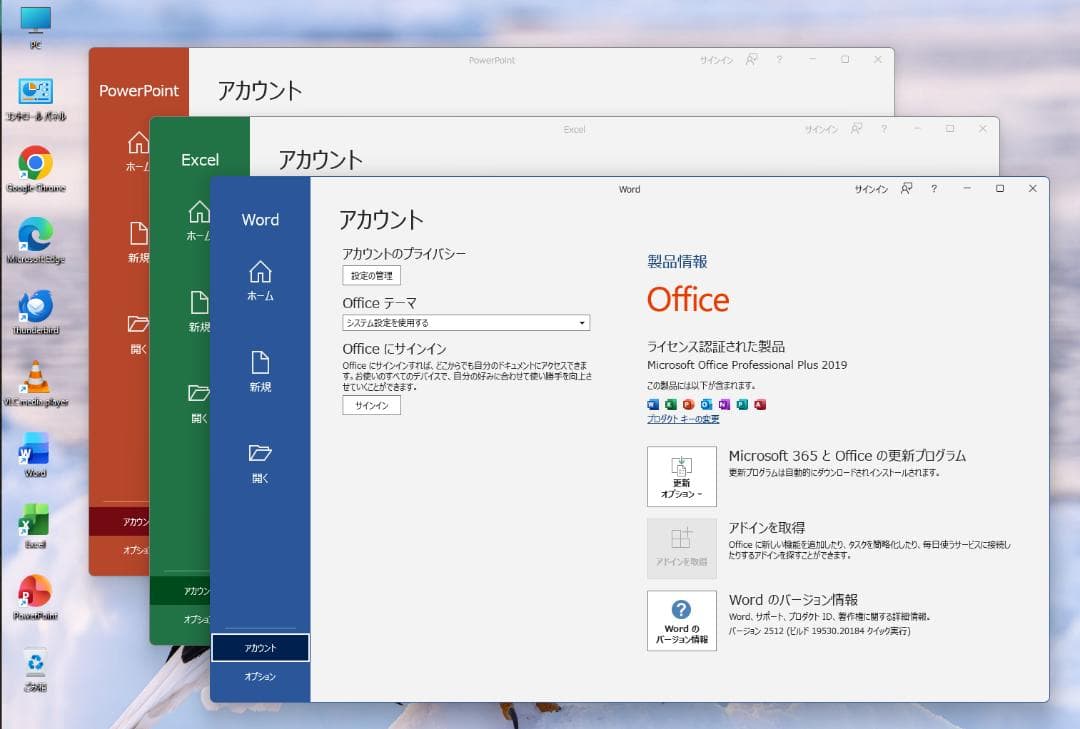Image resolution: width=1080 pixels, height=729 pixels.
Task: Open the Word desktop shortcut
Action: click(x=35, y=455)
